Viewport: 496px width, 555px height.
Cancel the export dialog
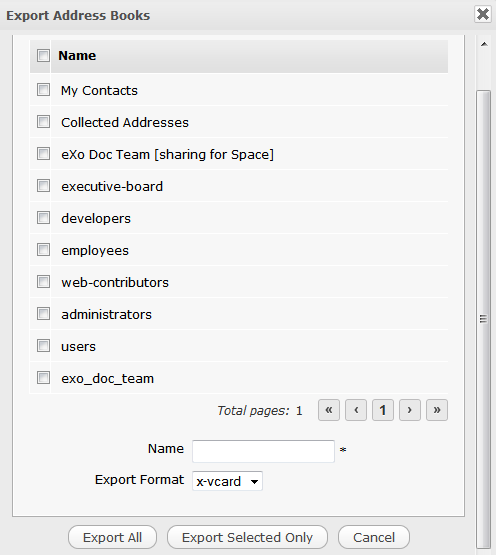pyautogui.click(x=374, y=537)
